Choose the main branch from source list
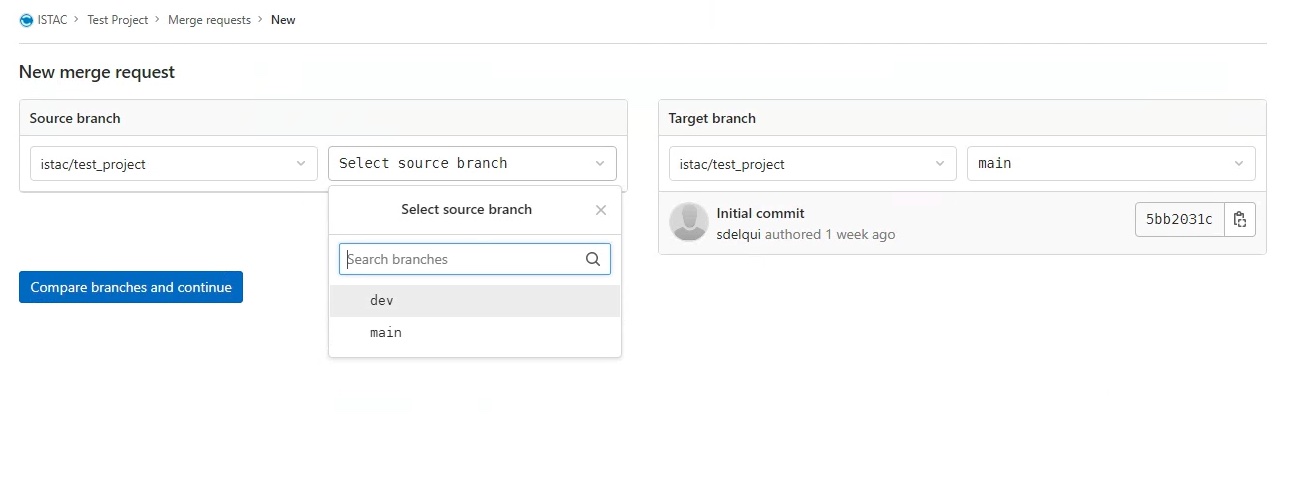This screenshot has height=493, width=1301. [x=475, y=333]
